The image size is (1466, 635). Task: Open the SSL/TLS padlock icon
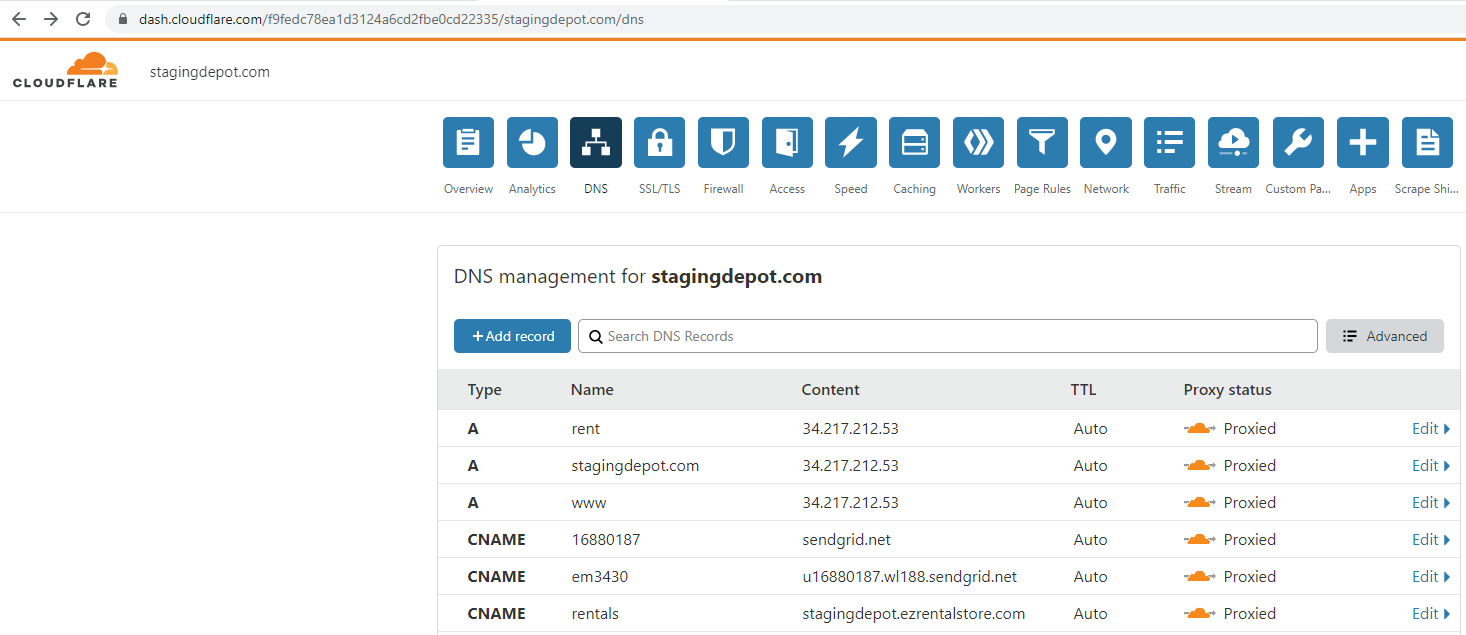(660, 142)
